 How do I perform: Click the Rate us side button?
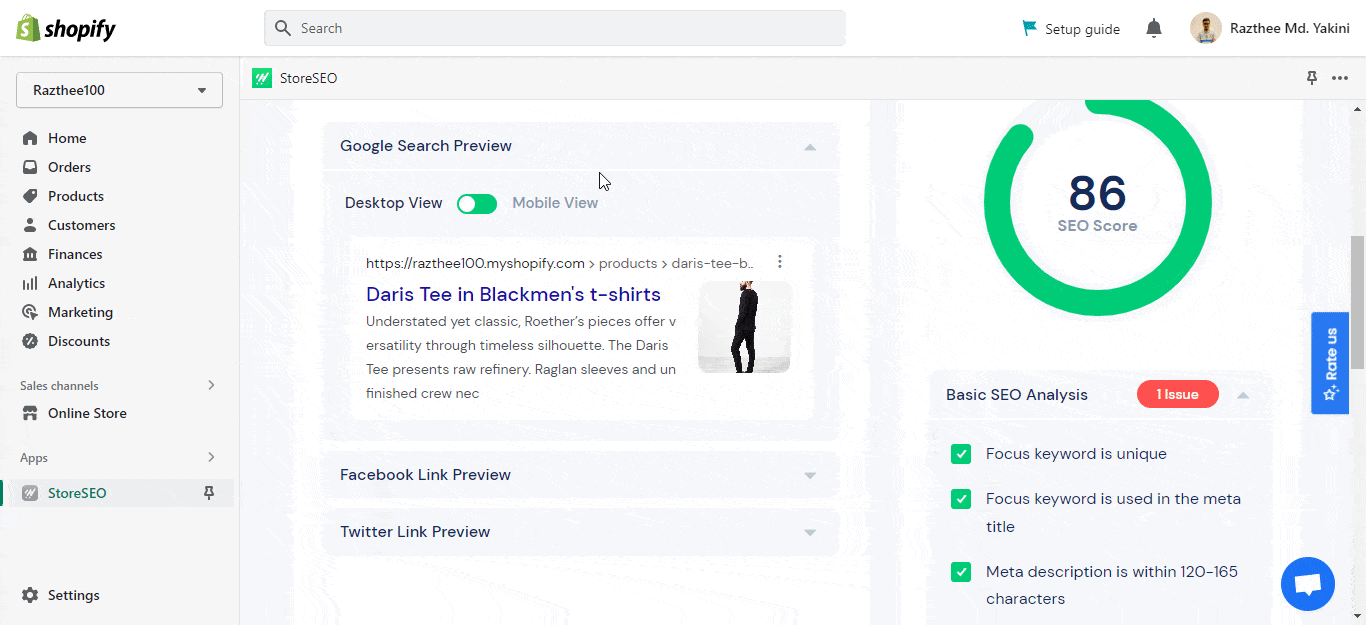(1330, 363)
